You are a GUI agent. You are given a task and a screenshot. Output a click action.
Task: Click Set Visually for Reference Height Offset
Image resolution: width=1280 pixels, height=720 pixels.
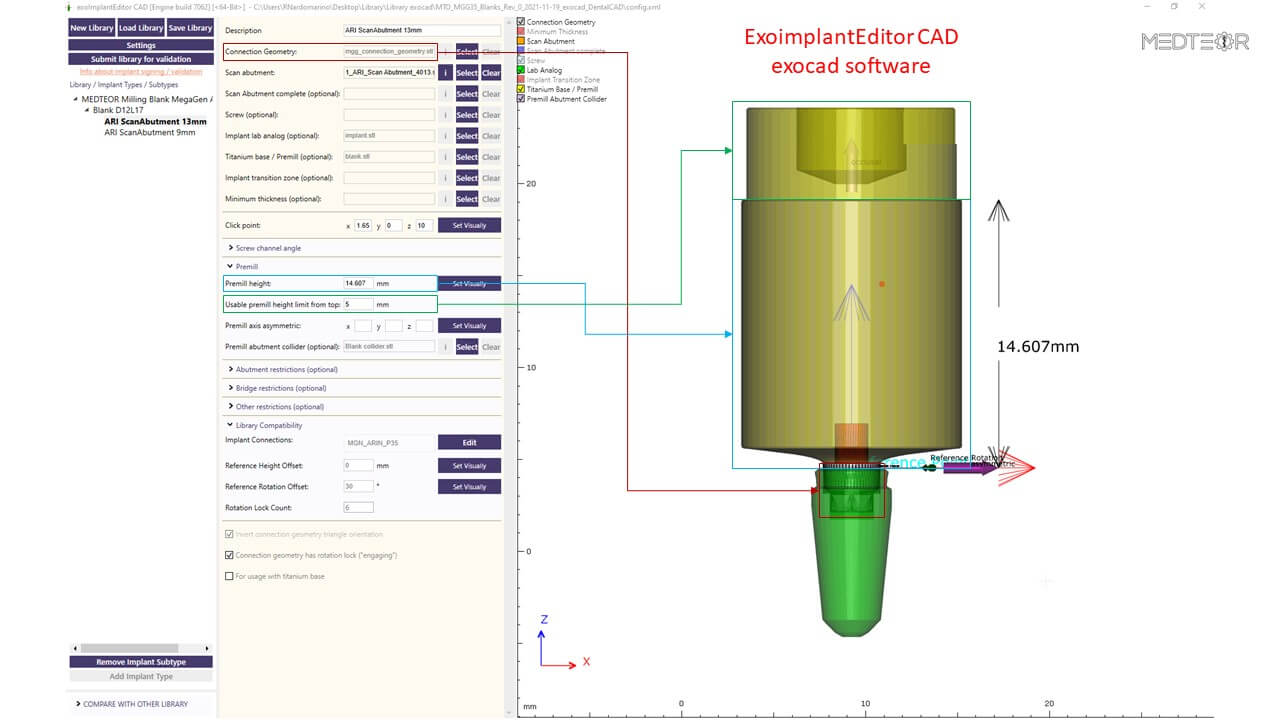[x=469, y=465]
